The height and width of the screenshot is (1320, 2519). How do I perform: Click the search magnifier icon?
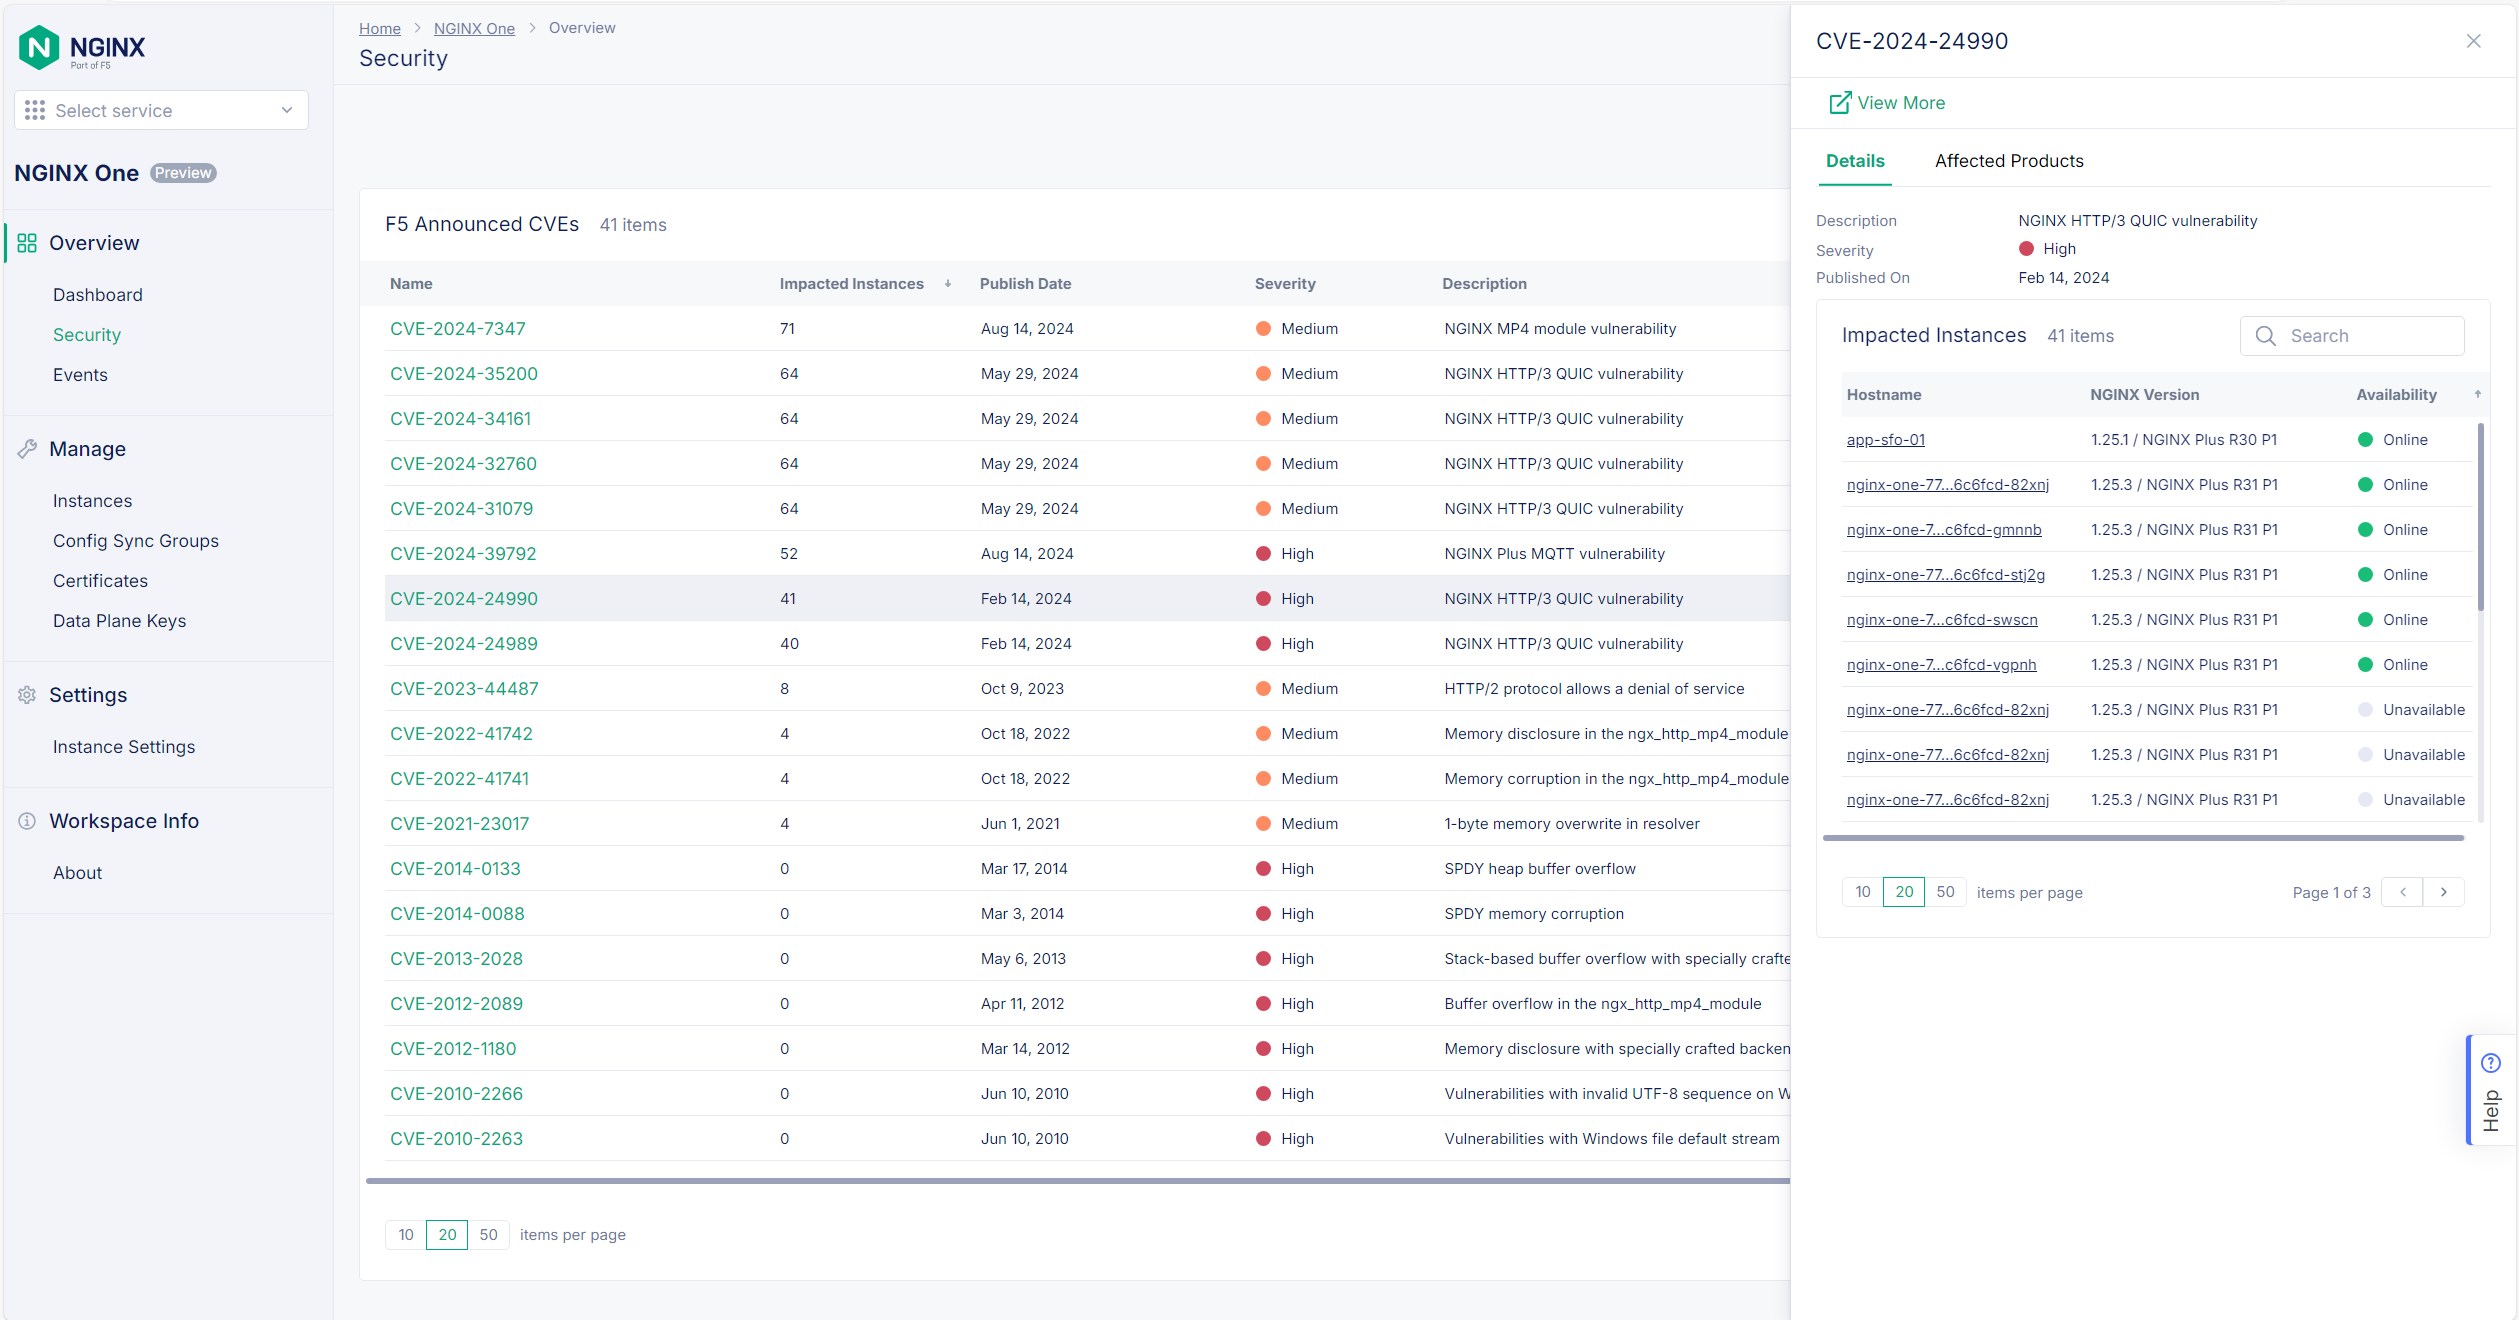coord(2265,336)
